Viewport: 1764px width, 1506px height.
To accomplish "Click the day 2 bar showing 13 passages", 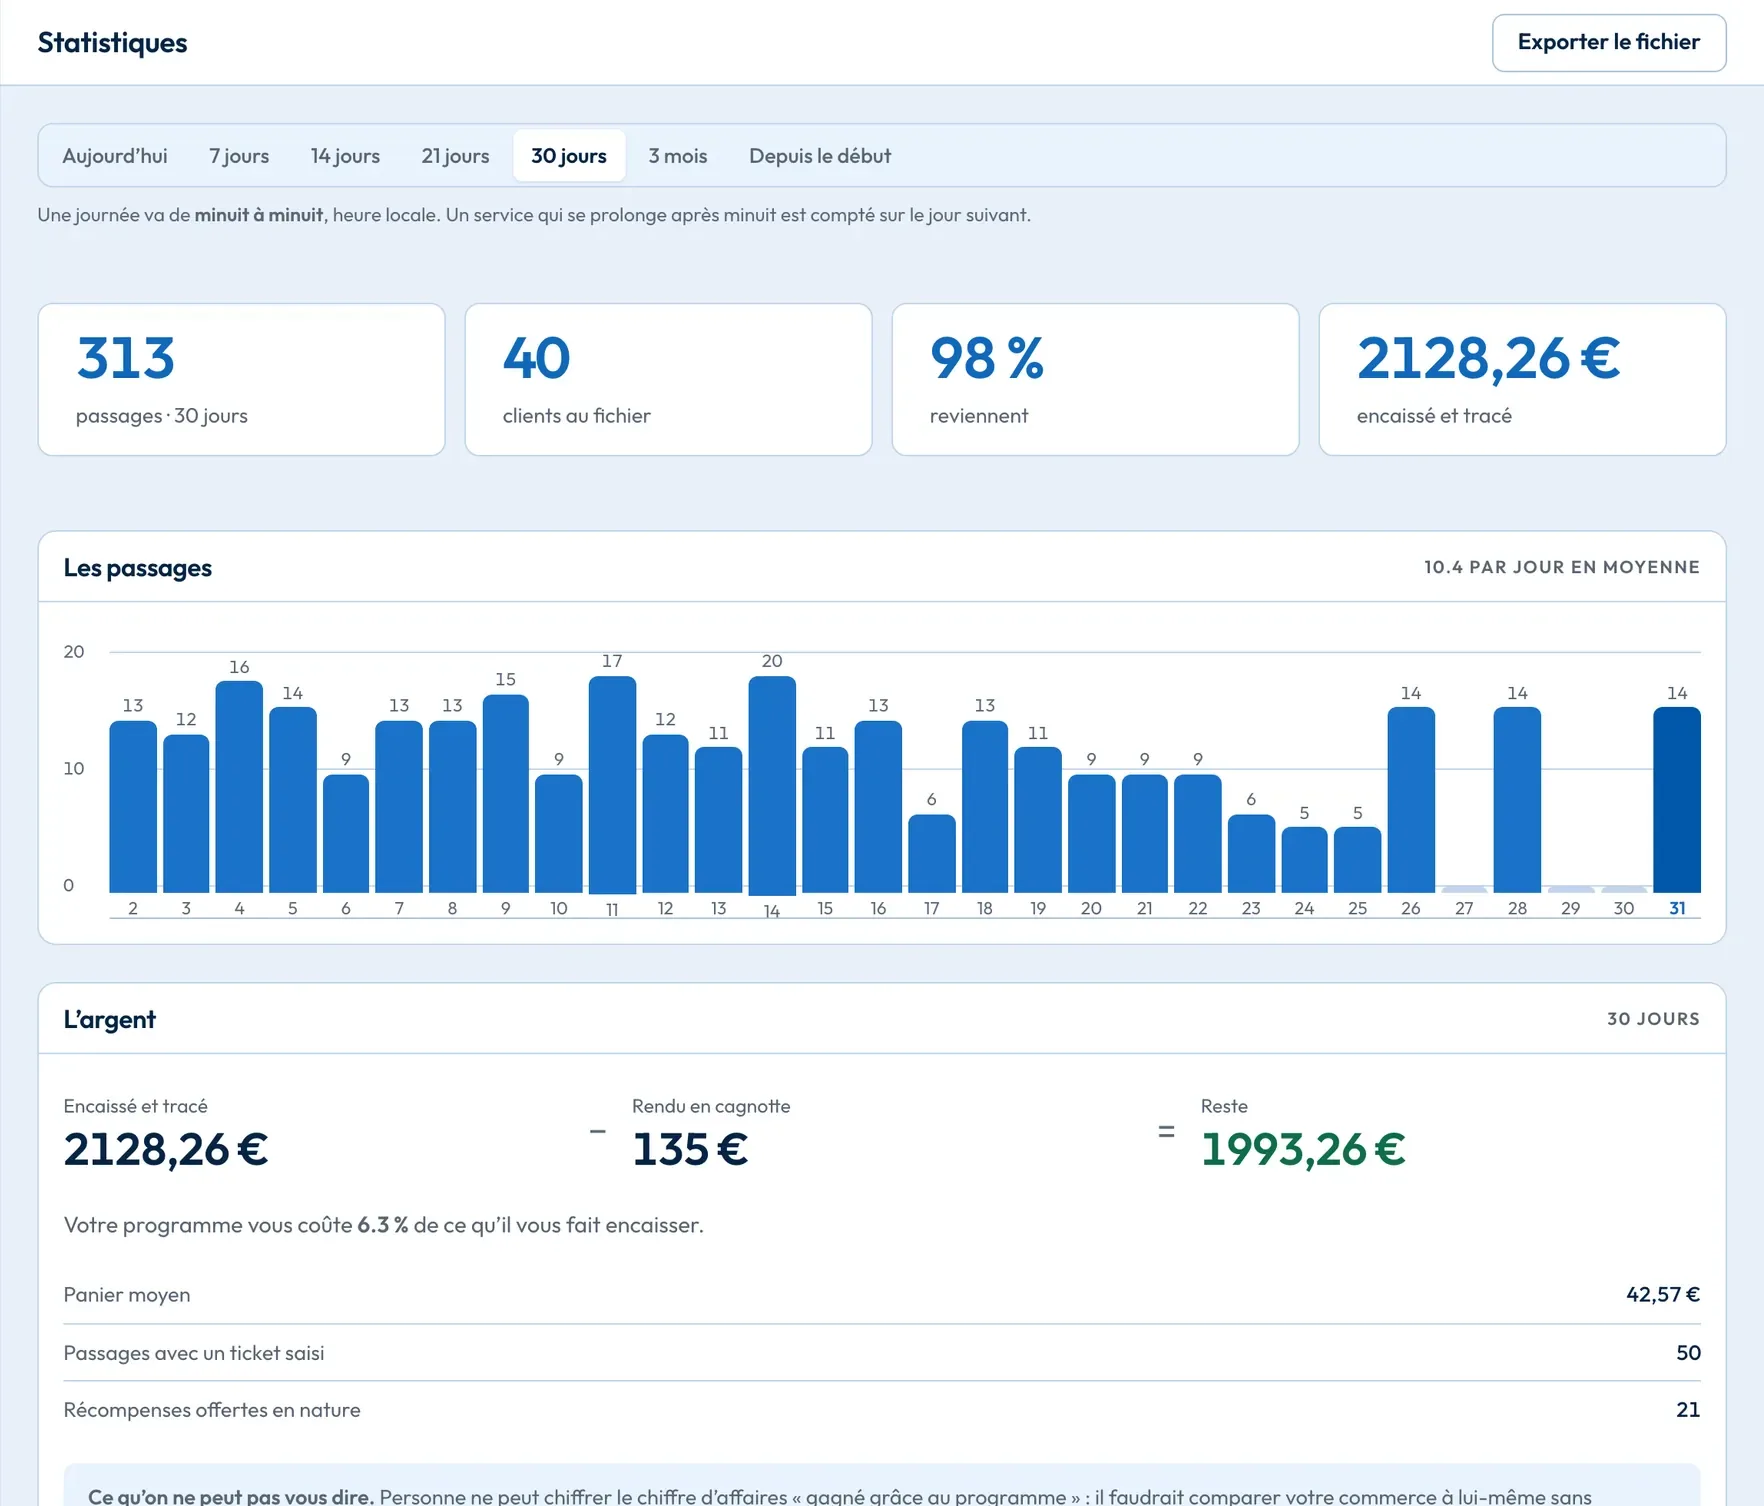I will point(133,807).
